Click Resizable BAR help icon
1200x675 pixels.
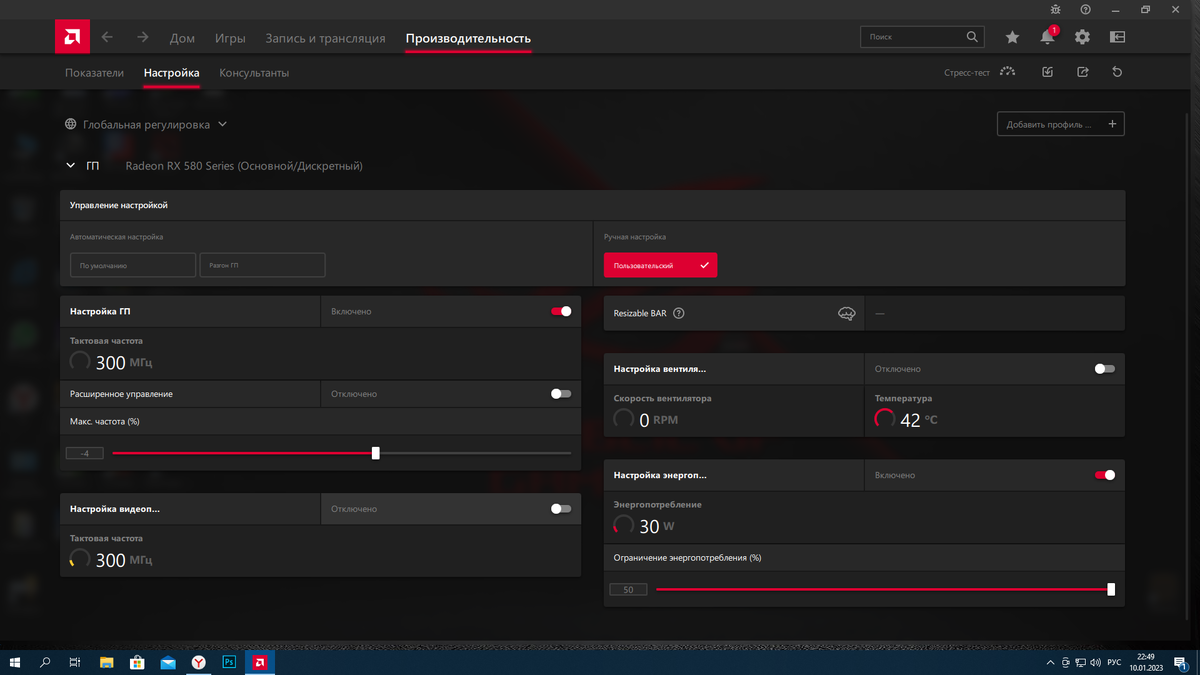coord(679,313)
